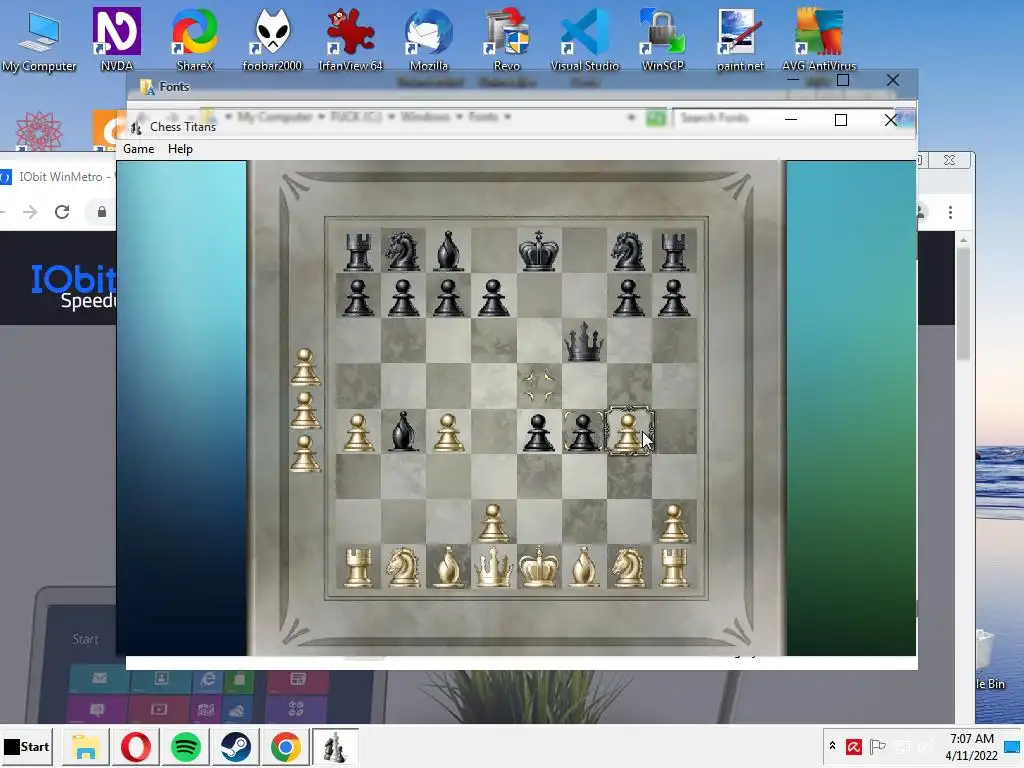Open the Help menu in Chess Titans
The width and height of the screenshot is (1024, 768).
point(180,149)
